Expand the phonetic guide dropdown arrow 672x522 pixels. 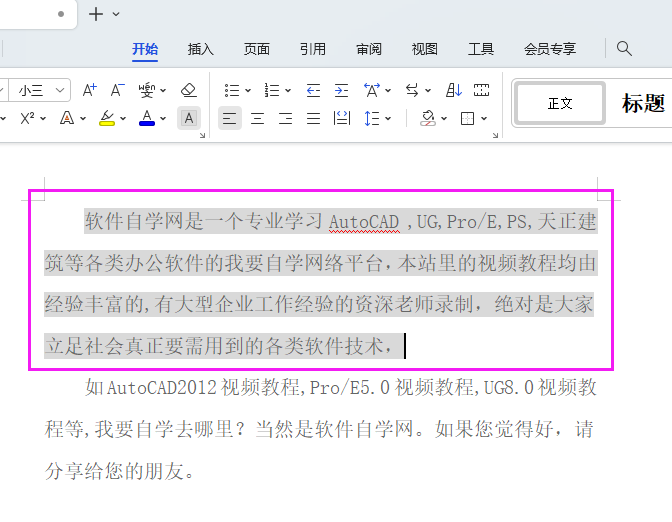(x=163, y=90)
